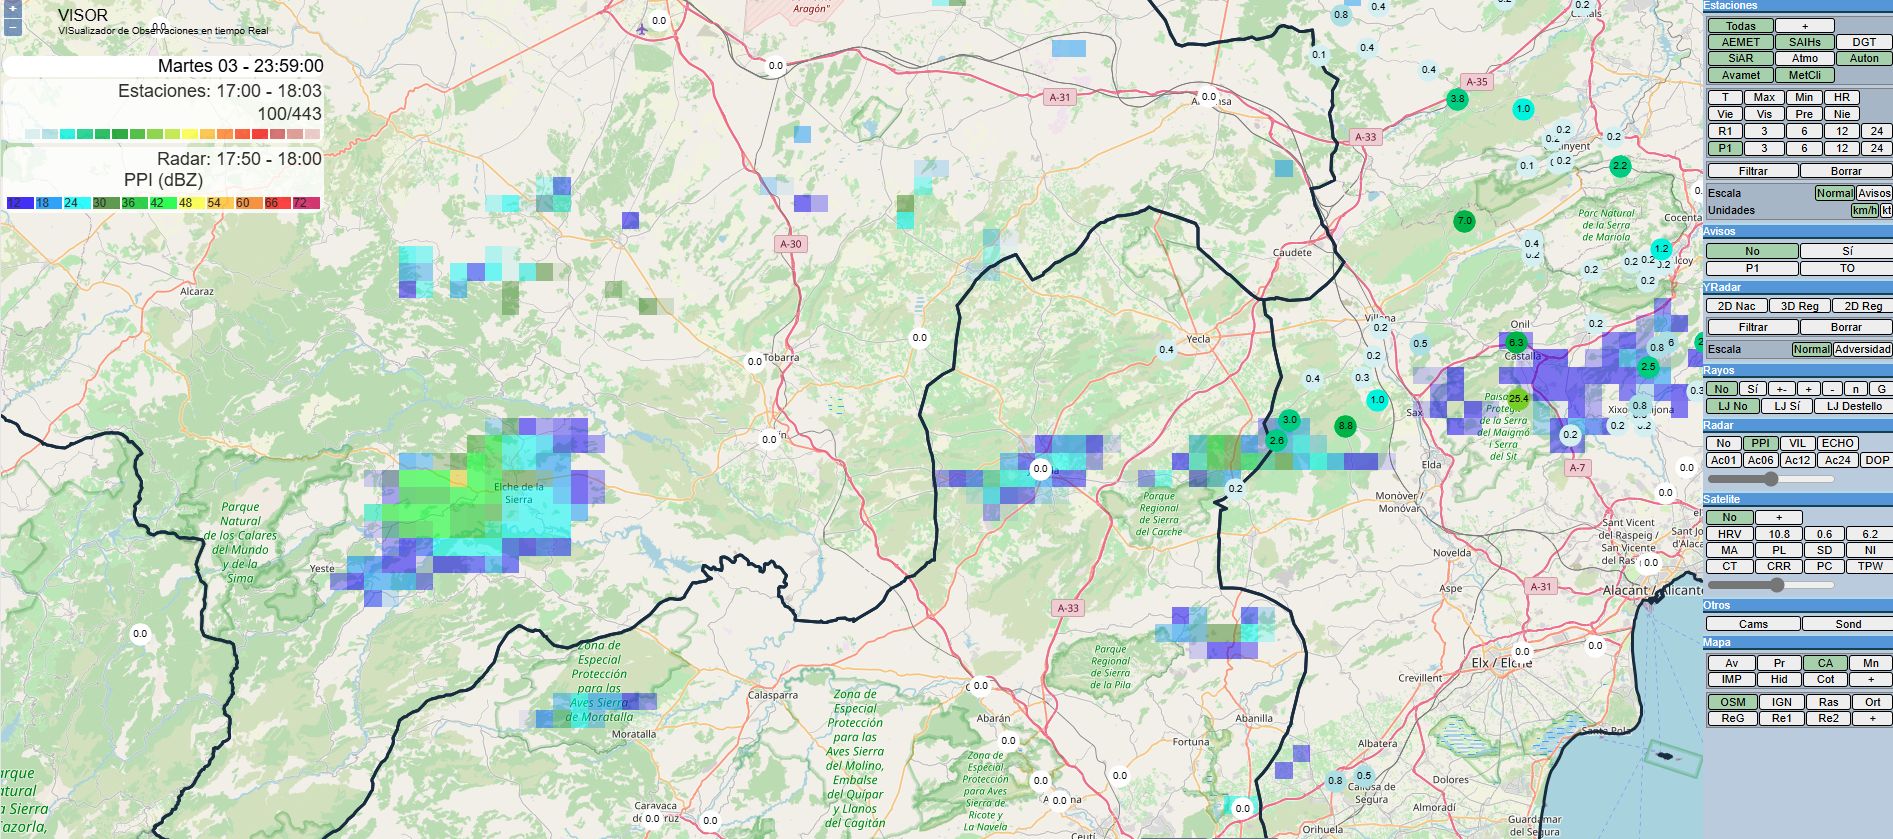Switch base map to IGN
The width and height of the screenshot is (1893, 839).
(x=1781, y=702)
